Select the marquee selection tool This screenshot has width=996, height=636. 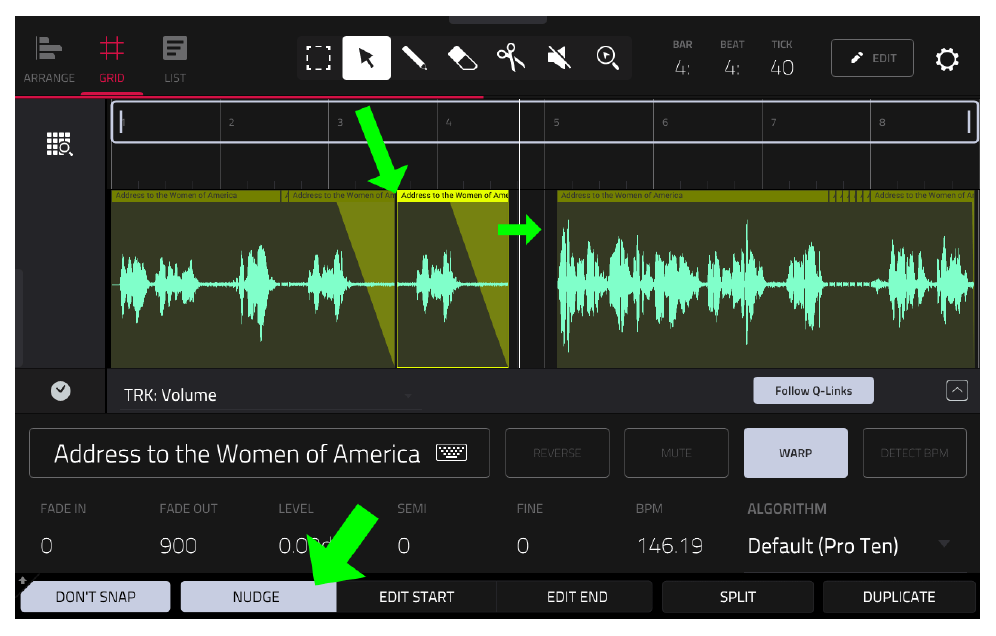click(318, 58)
